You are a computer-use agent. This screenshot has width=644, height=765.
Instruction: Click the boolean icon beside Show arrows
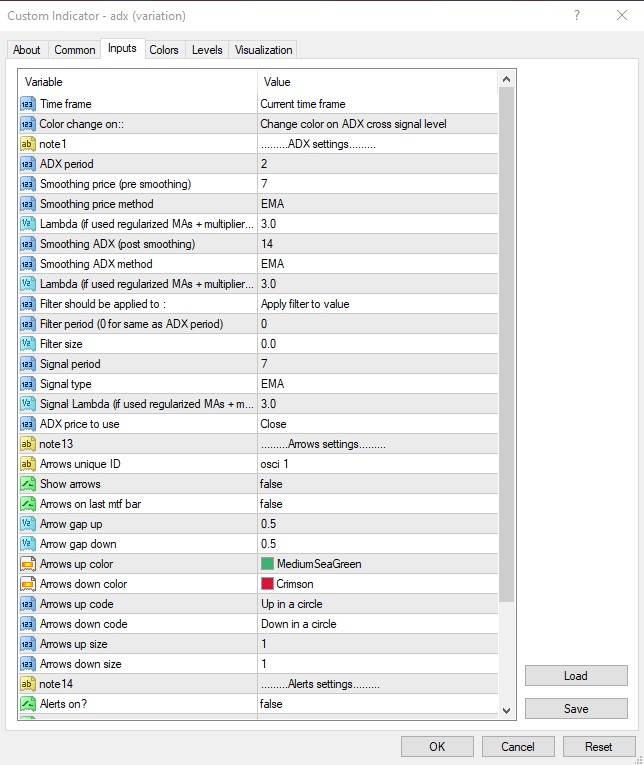(28, 484)
